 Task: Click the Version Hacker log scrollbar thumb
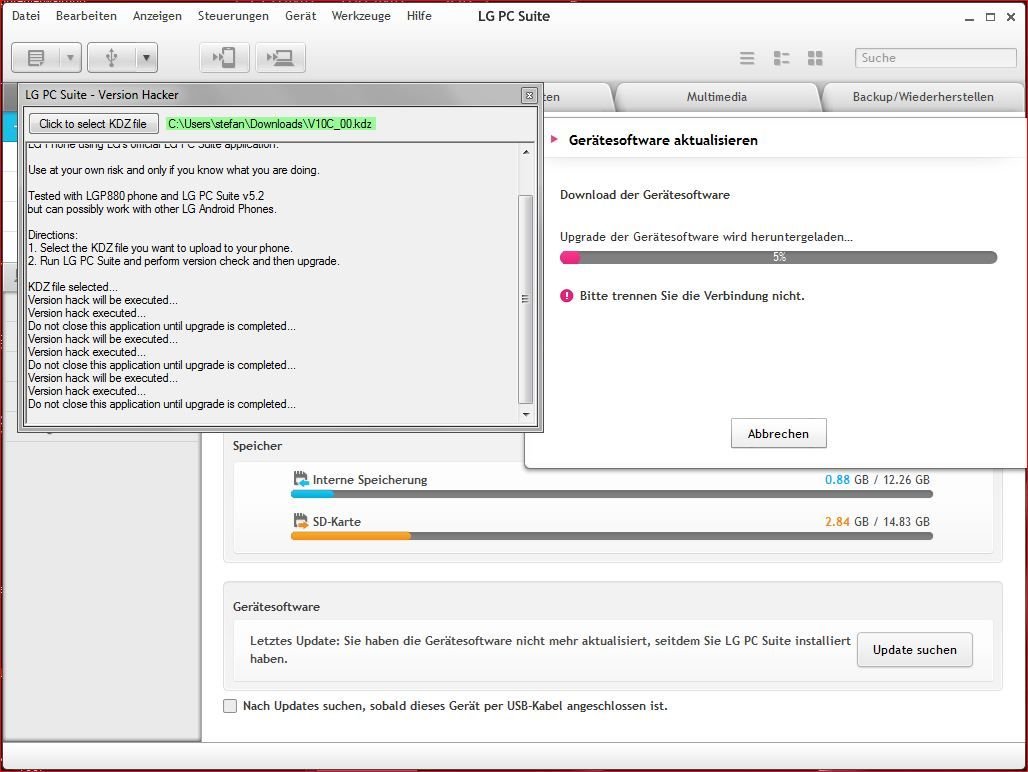pyautogui.click(x=525, y=299)
